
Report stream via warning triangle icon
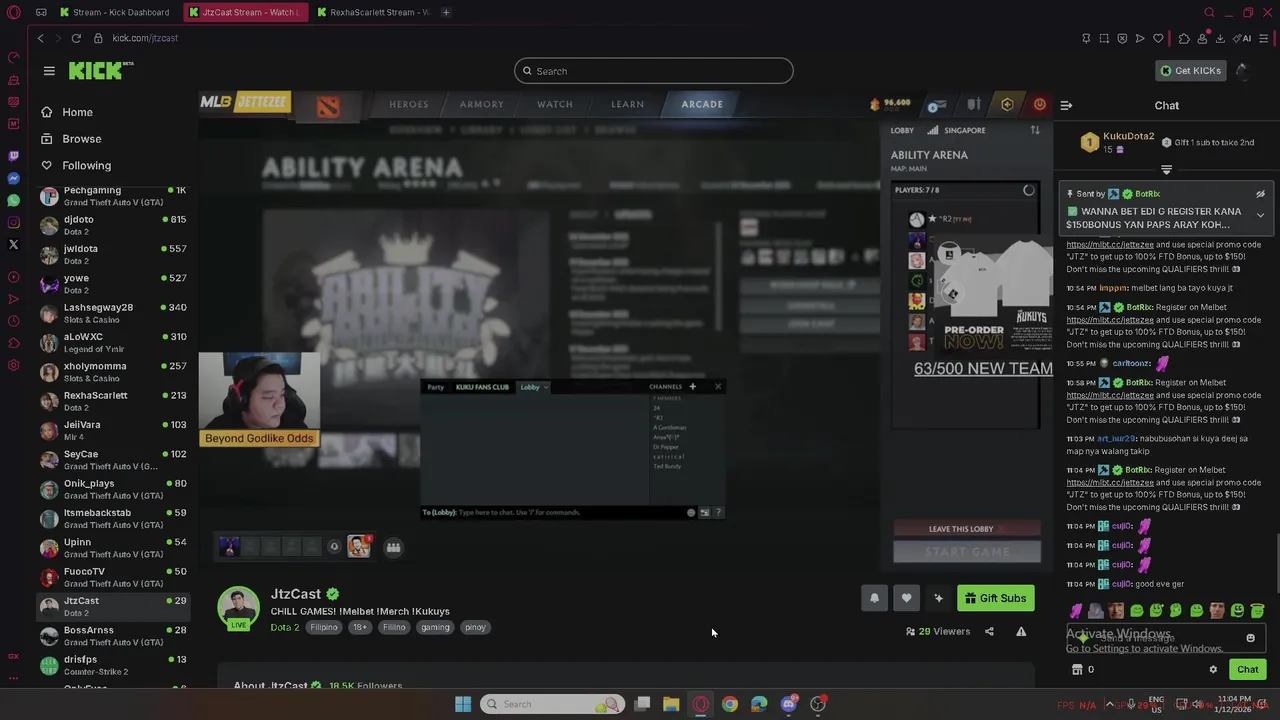pyautogui.click(x=1021, y=631)
